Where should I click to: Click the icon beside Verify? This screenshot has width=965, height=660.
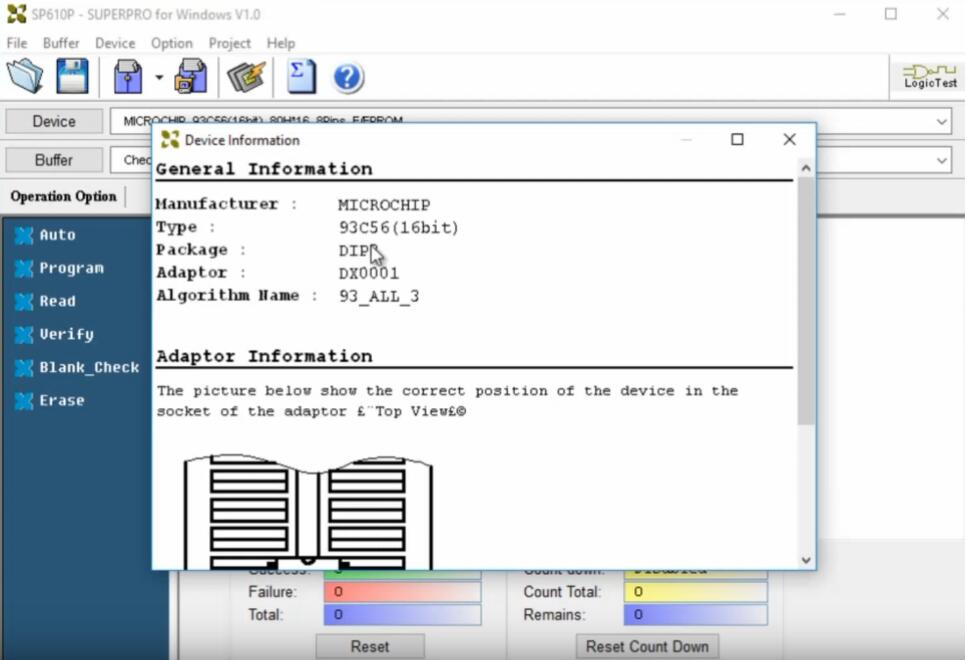(24, 335)
